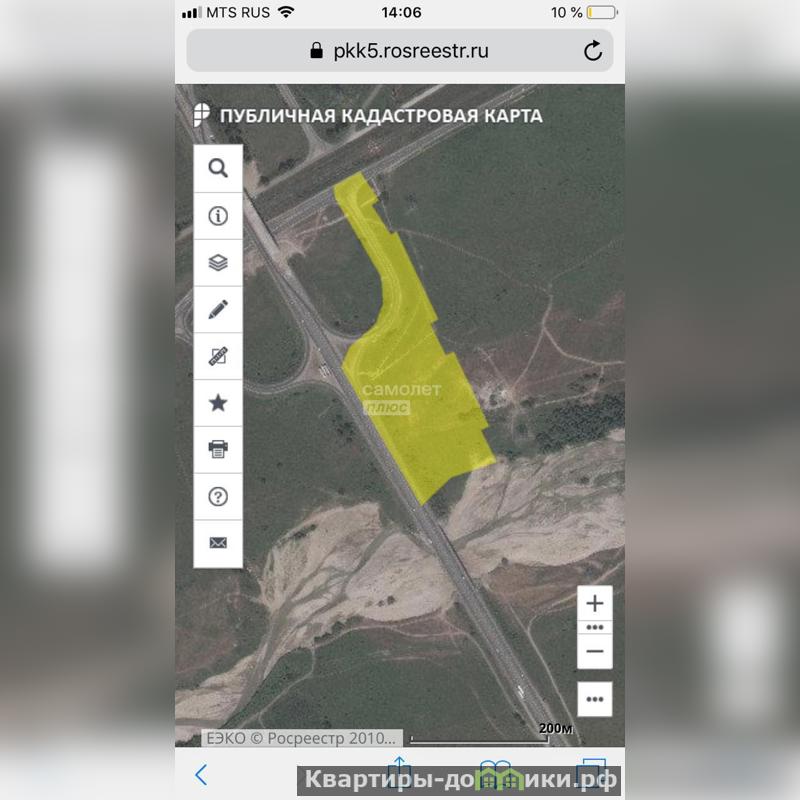Zoom in with the plus button
Screen dimensions: 800x800
click(x=595, y=603)
